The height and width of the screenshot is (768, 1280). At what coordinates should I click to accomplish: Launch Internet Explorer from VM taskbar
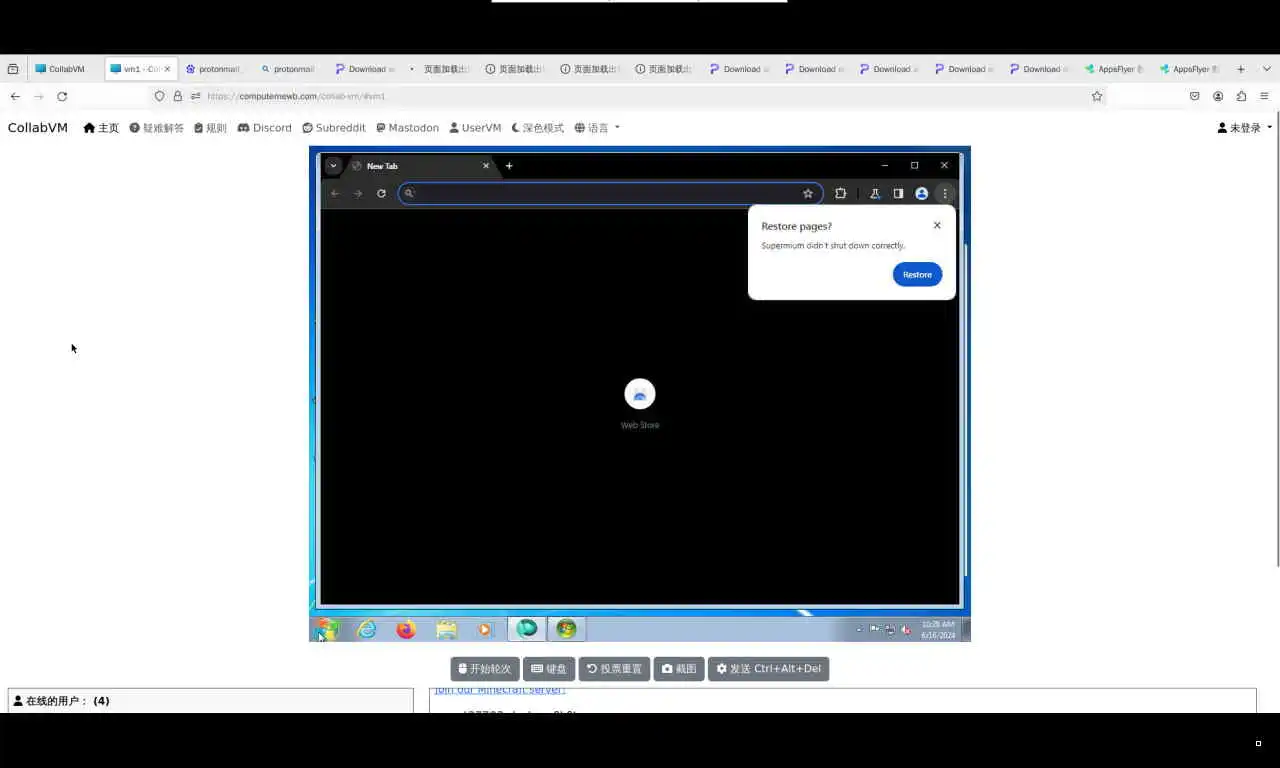coord(367,629)
